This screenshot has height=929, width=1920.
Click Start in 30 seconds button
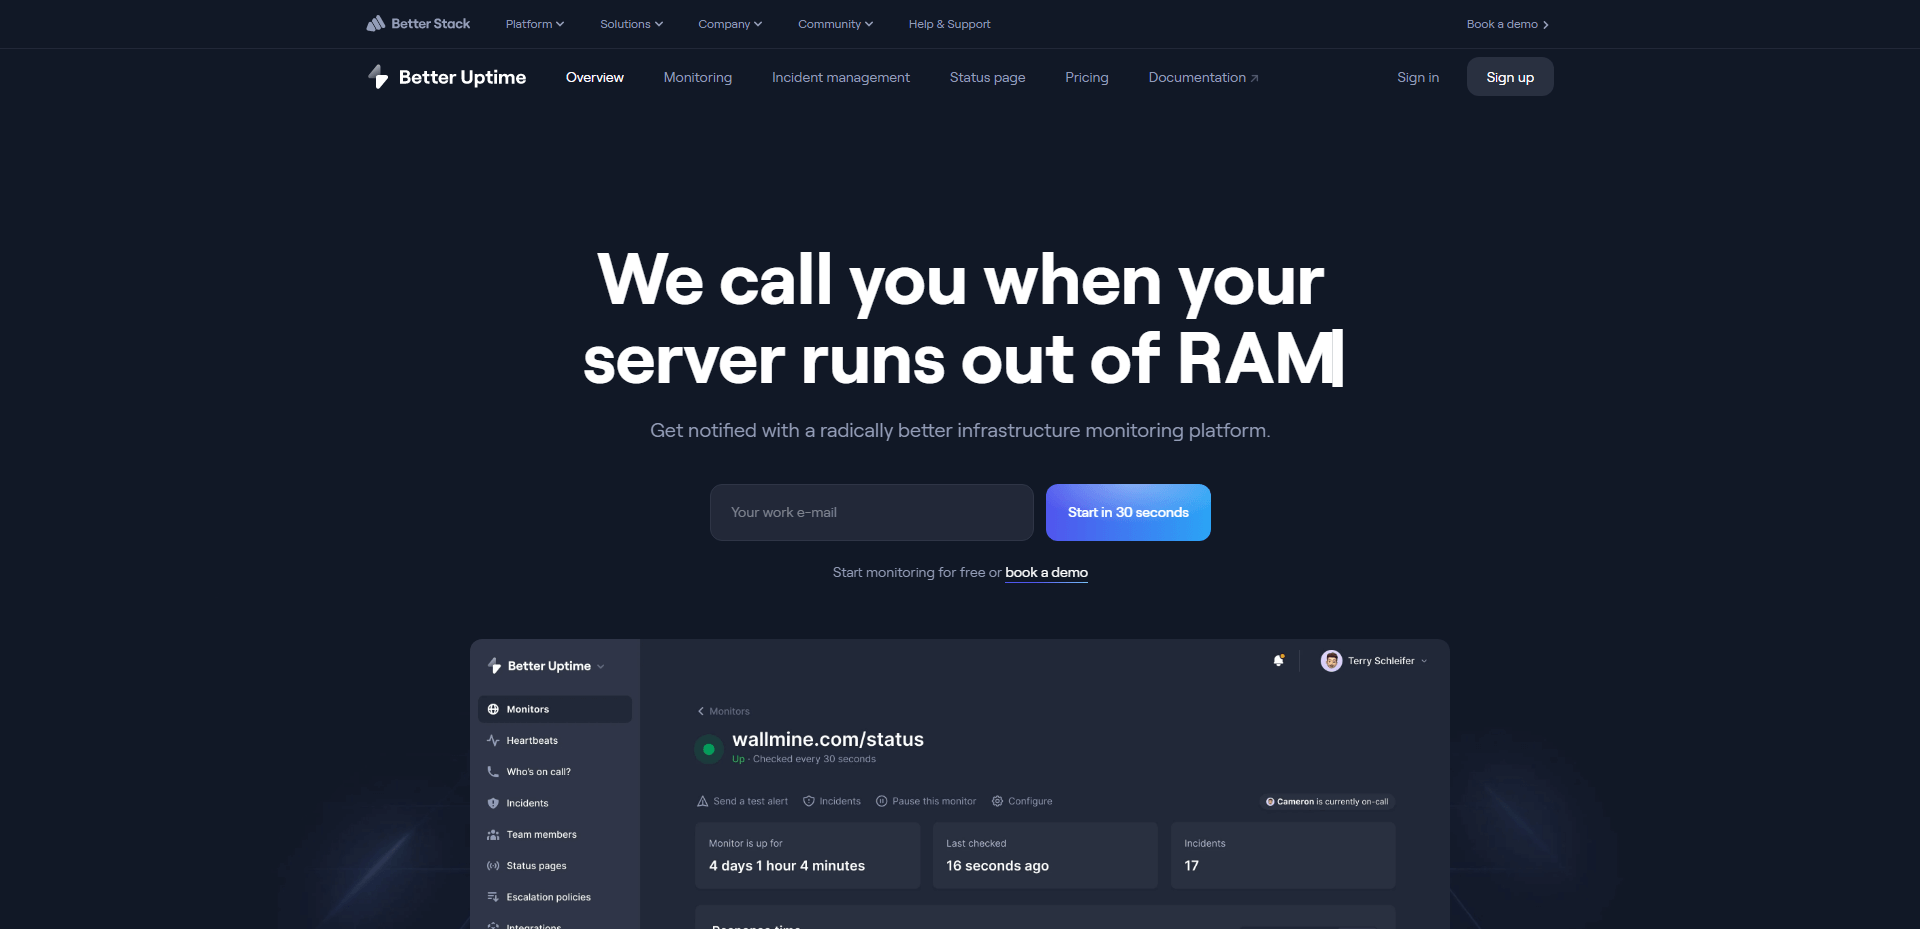point(1128,512)
